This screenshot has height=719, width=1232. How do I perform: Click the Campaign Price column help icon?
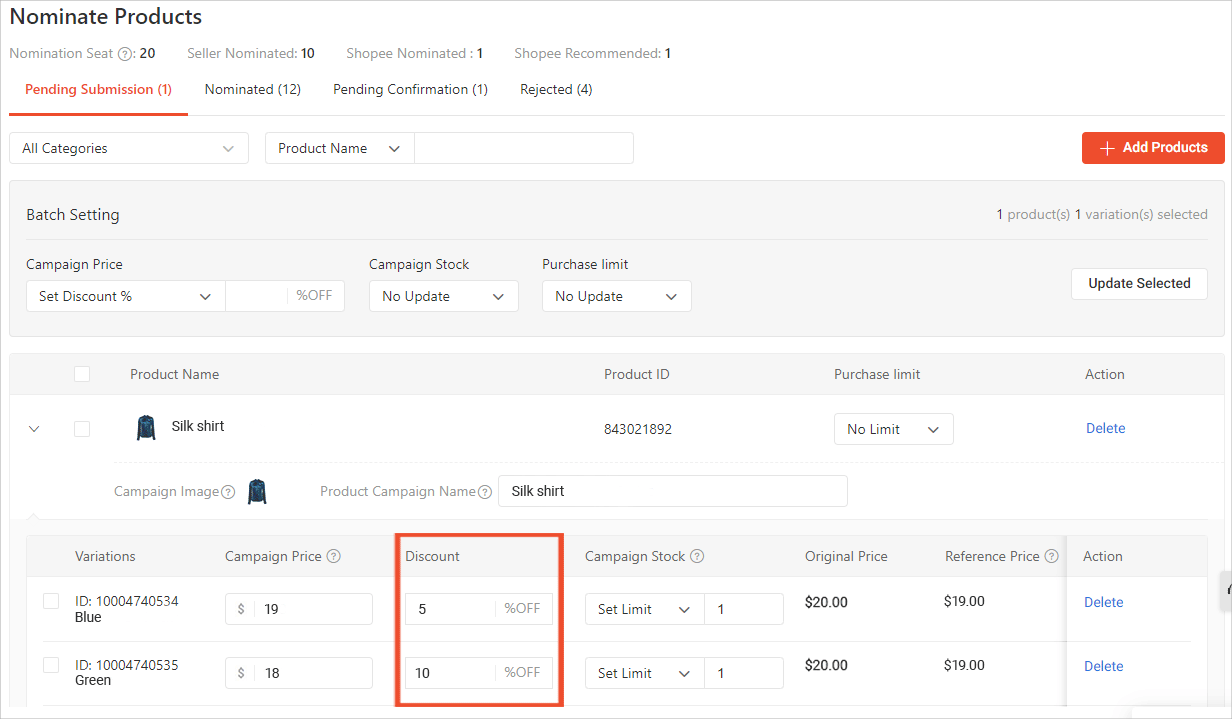[x=333, y=556]
